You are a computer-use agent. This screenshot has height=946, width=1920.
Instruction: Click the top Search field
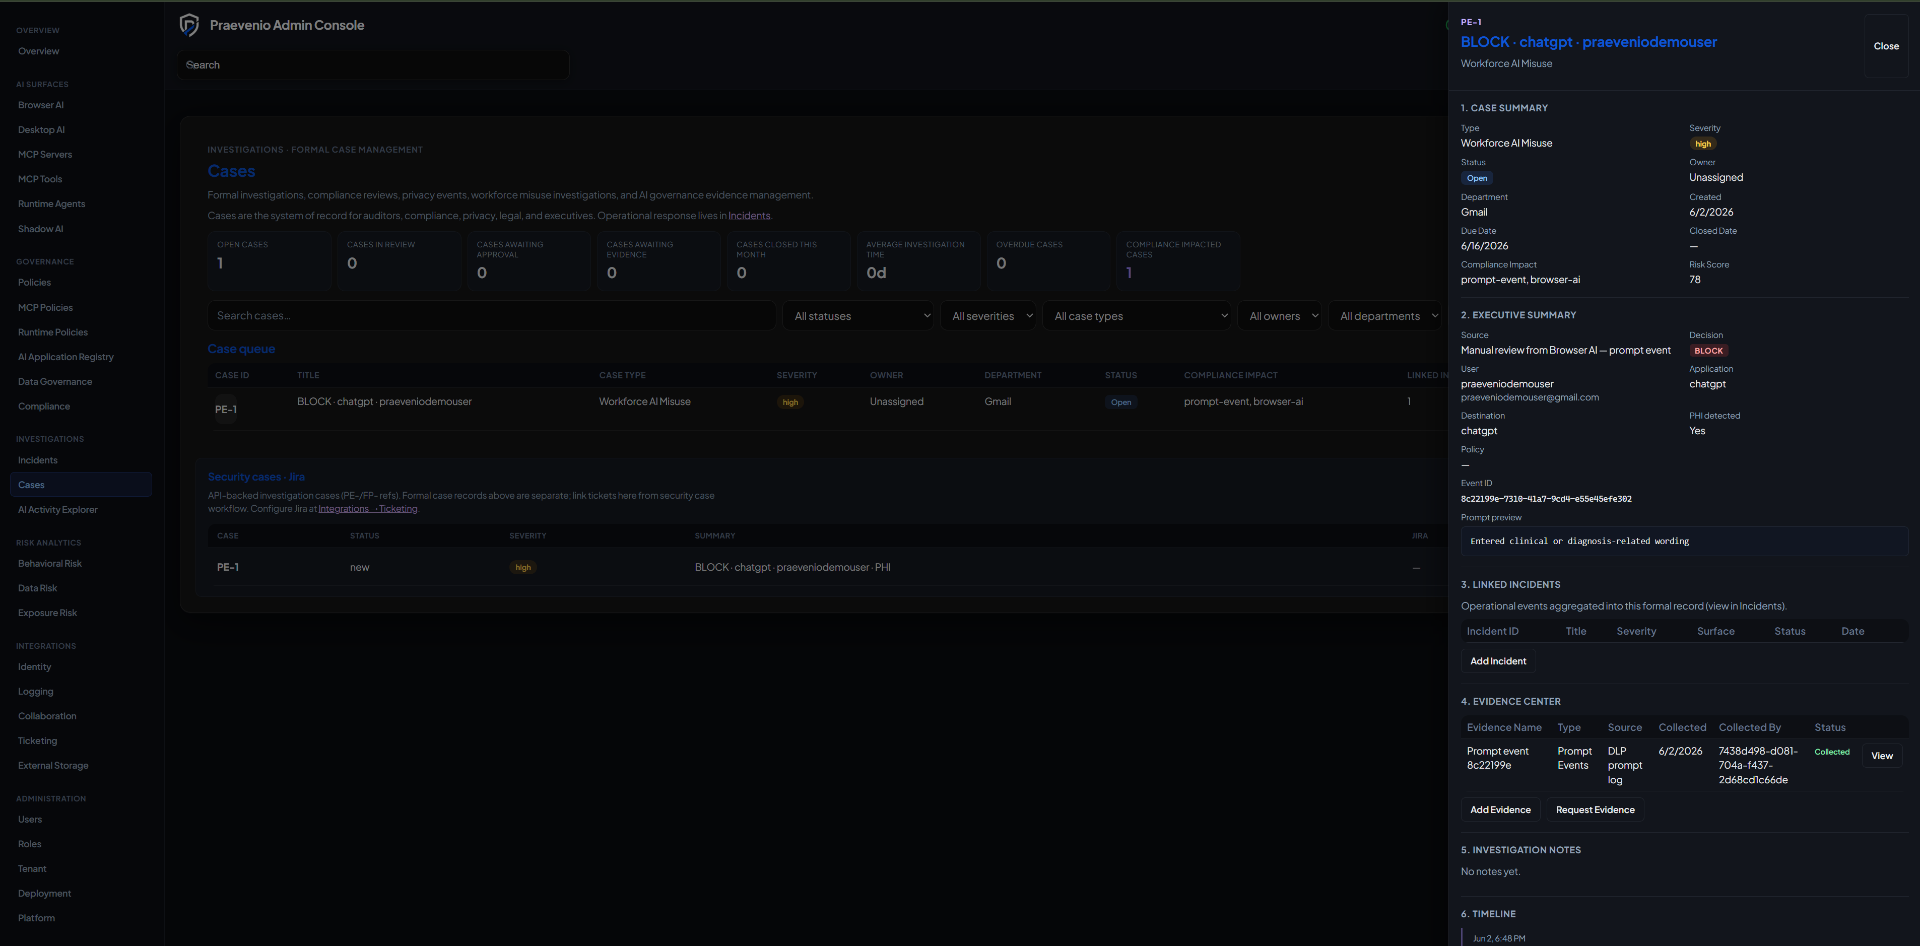coord(374,65)
